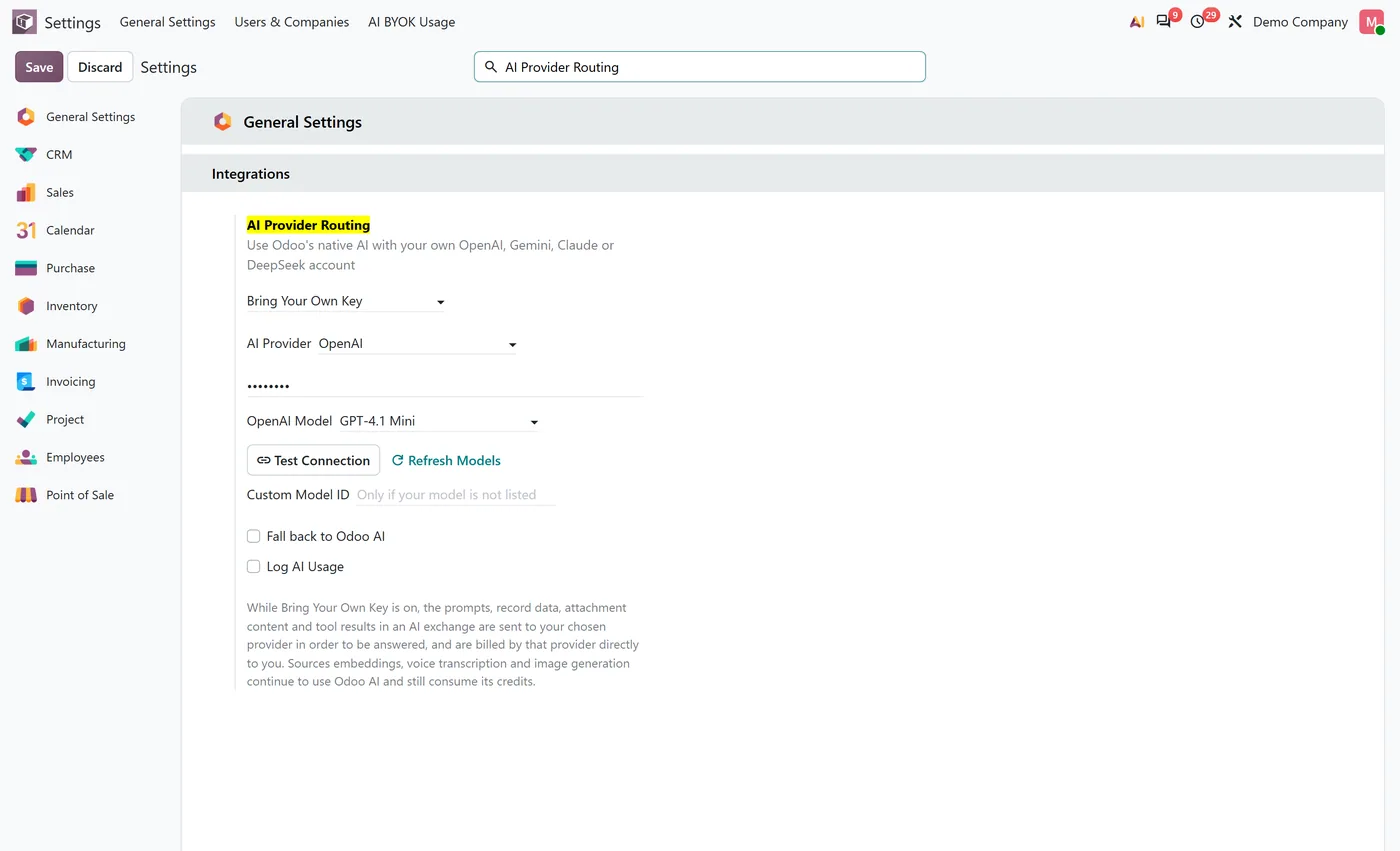Viewport: 1400px width, 851px height.
Task: Open the AI assistant icon in top bar
Action: click(1137, 22)
